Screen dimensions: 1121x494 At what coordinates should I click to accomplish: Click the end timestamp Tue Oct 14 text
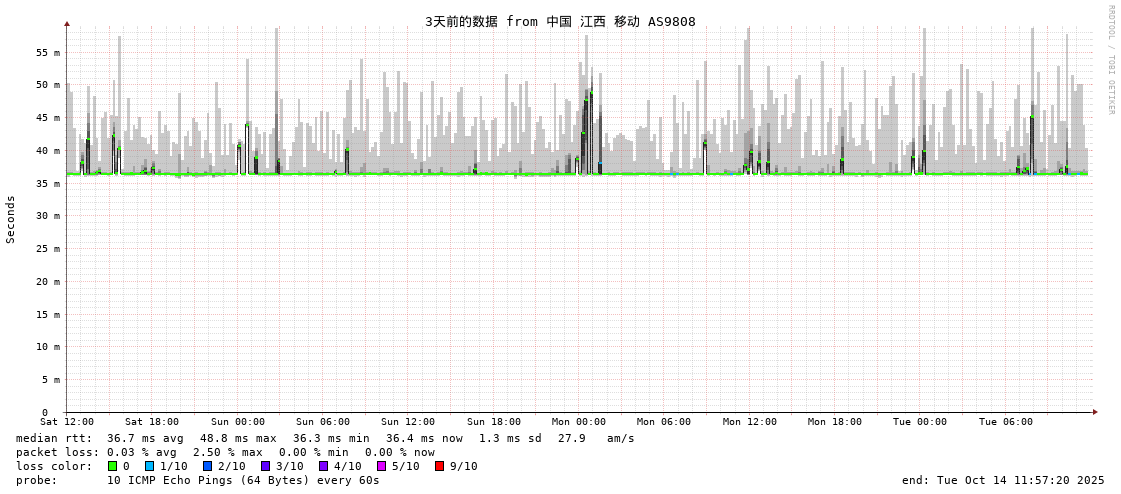pos(1003,480)
